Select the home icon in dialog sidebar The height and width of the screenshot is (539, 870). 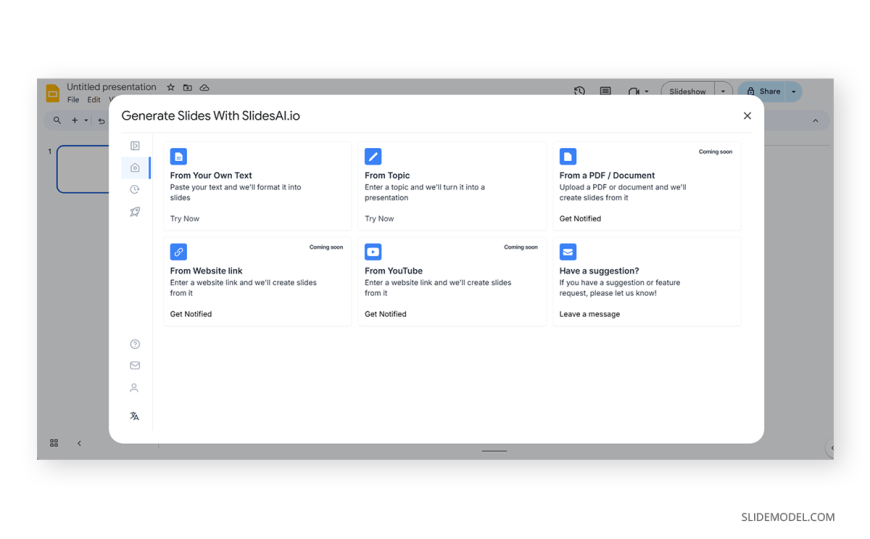135,168
